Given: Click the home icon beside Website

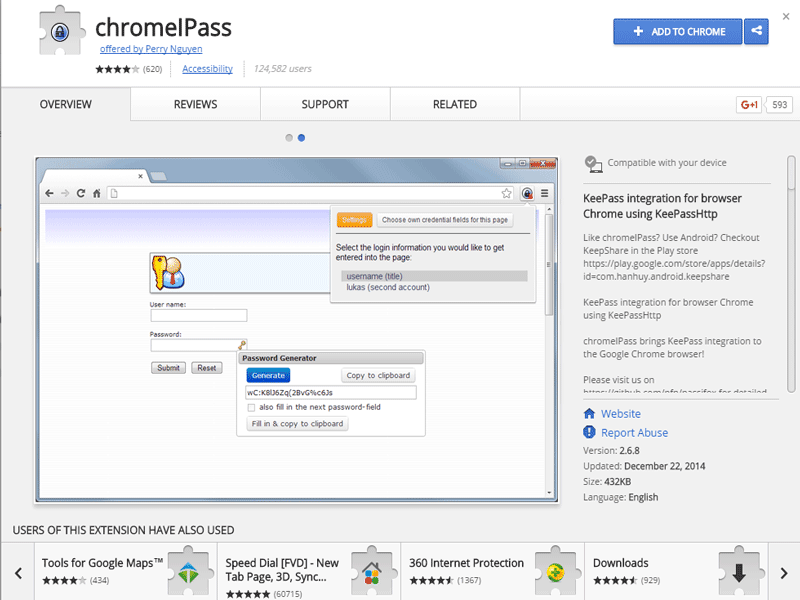Looking at the screenshot, I should tap(589, 413).
